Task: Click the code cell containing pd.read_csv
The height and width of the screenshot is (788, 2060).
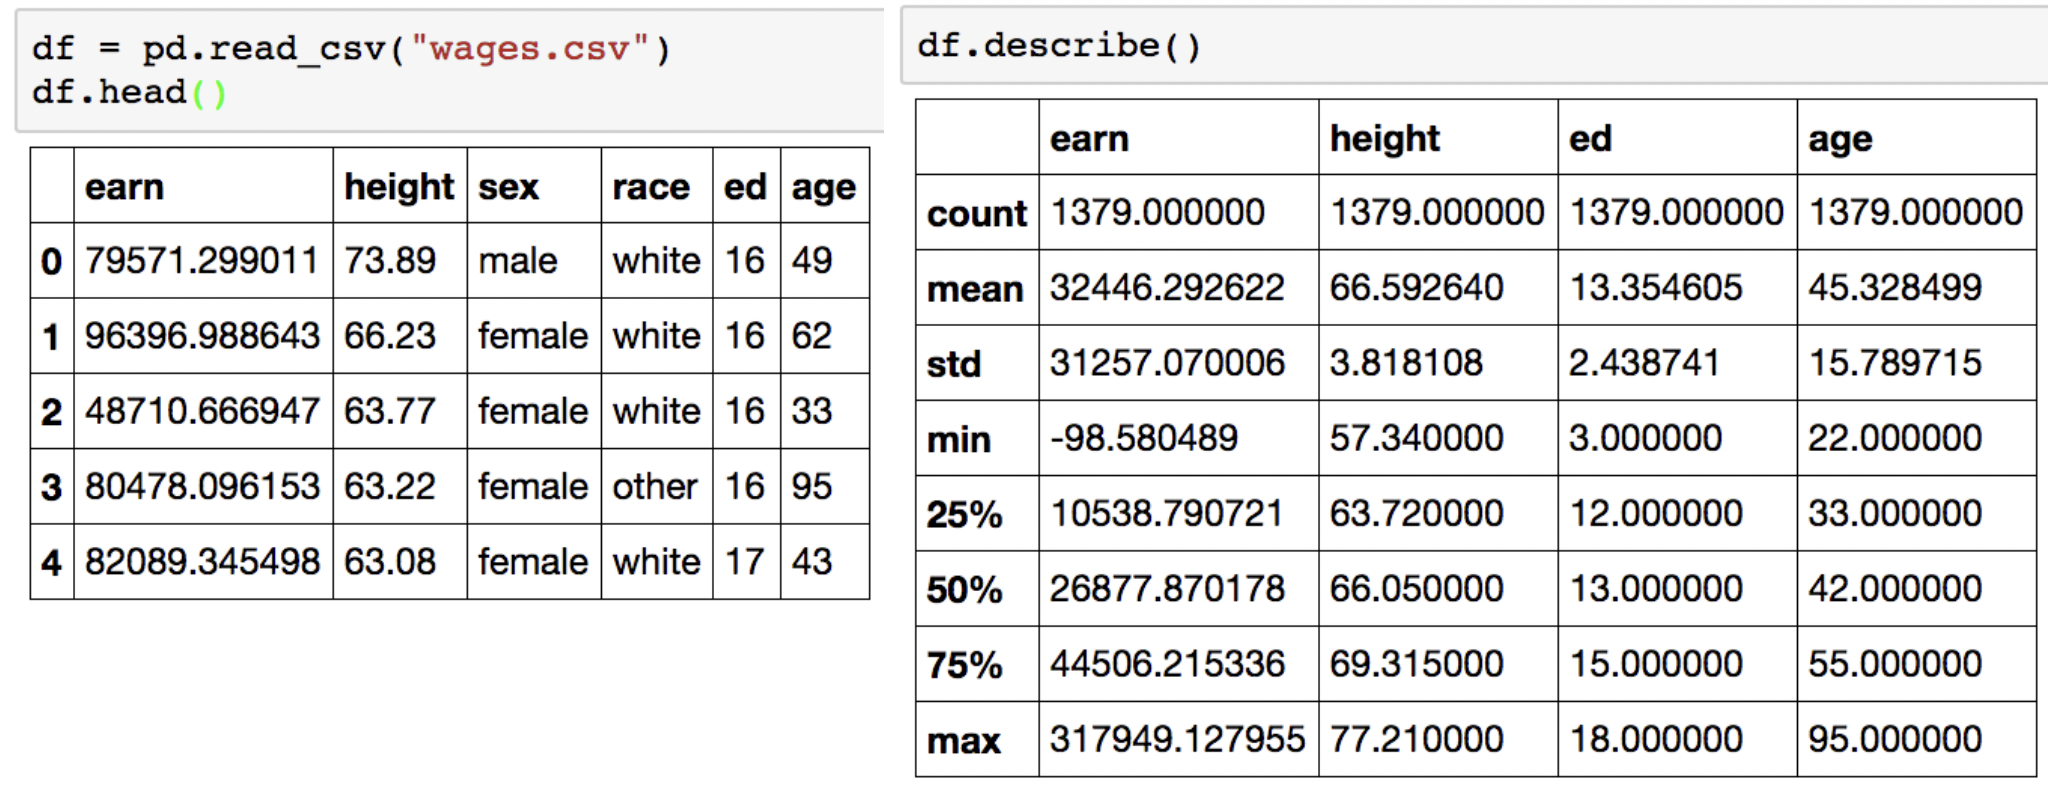Action: pos(450,70)
